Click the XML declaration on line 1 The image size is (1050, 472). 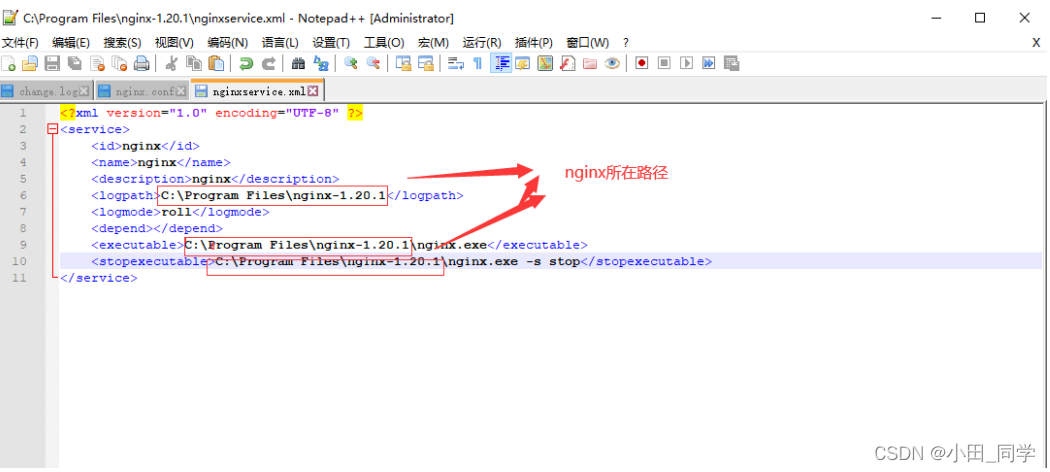(212, 113)
